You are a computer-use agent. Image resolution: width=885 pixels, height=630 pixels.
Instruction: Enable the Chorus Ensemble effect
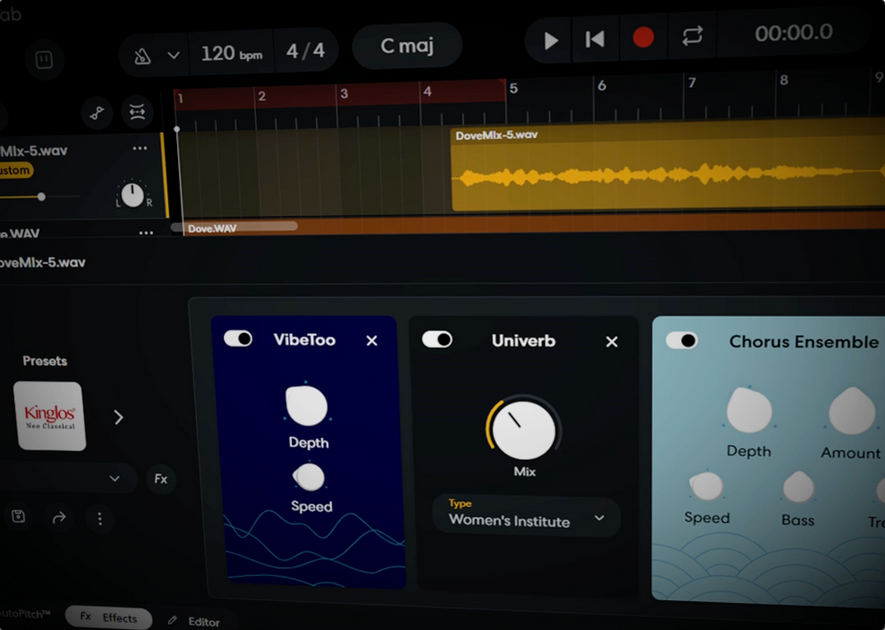coord(681,340)
